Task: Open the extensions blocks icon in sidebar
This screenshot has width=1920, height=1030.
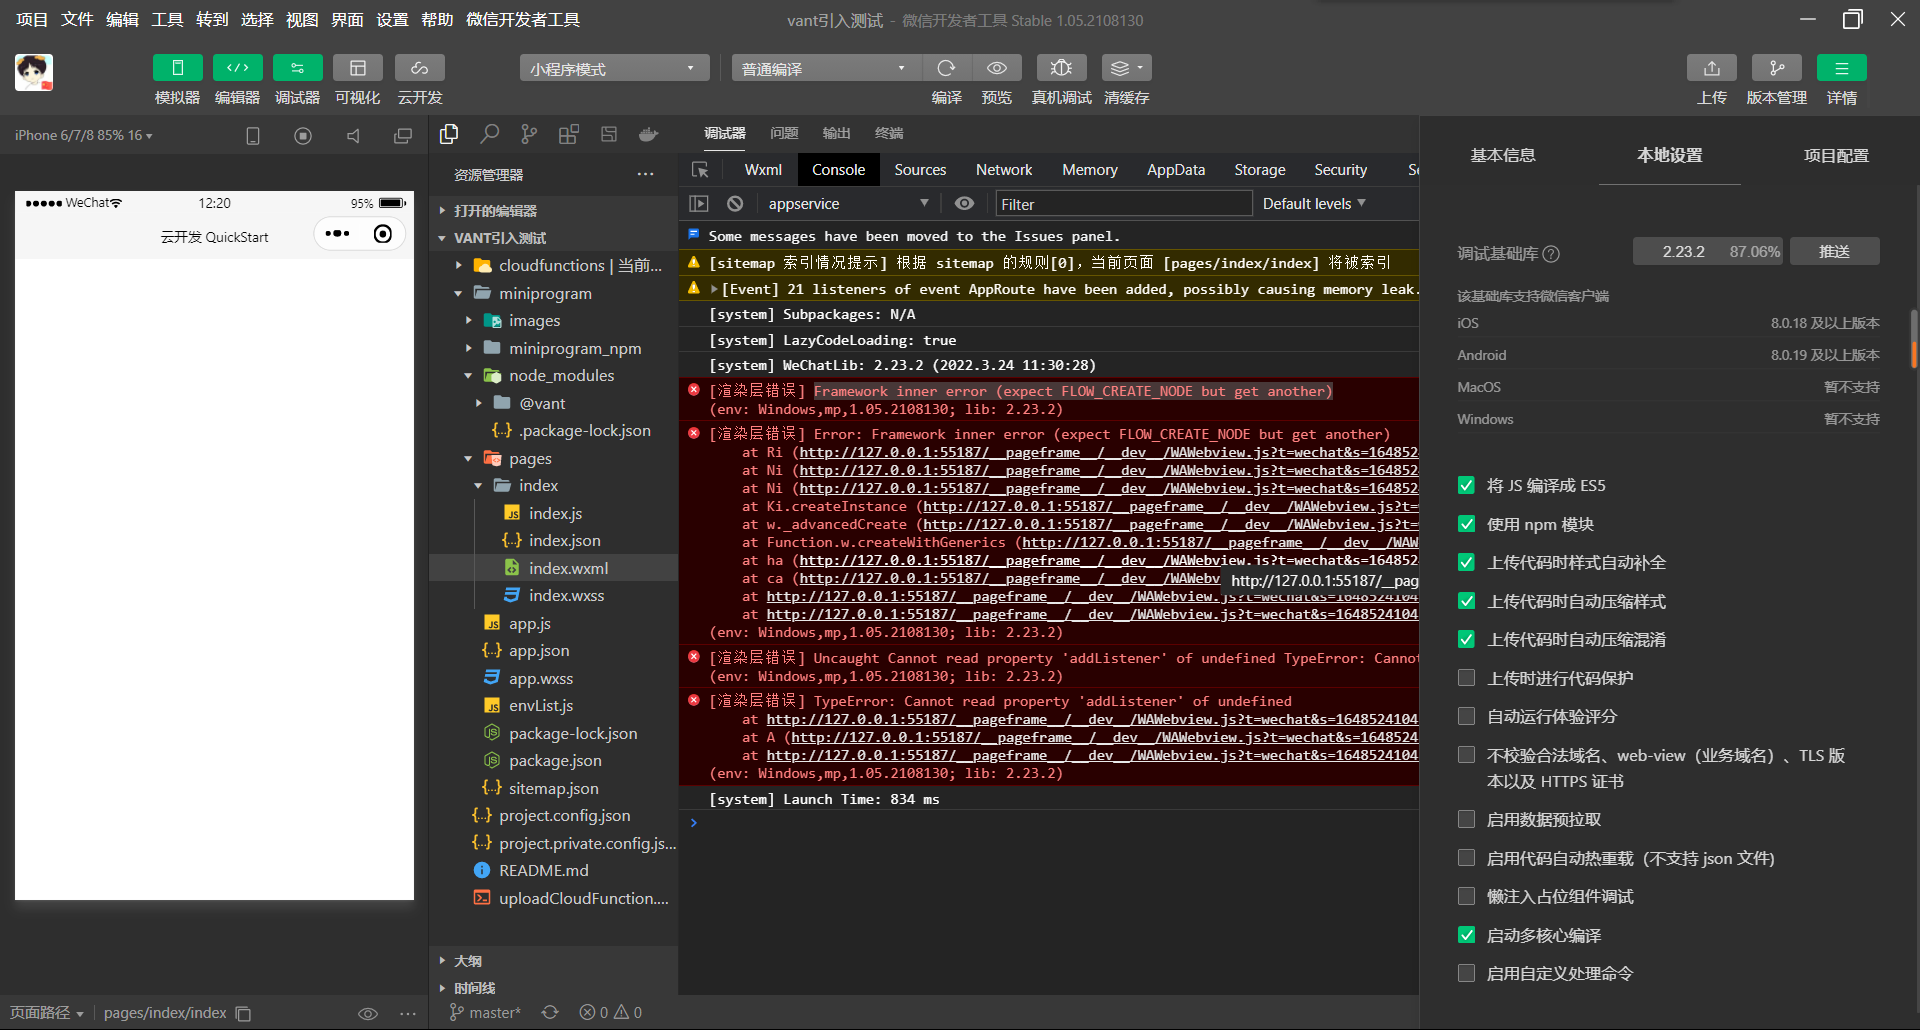Action: [x=569, y=134]
